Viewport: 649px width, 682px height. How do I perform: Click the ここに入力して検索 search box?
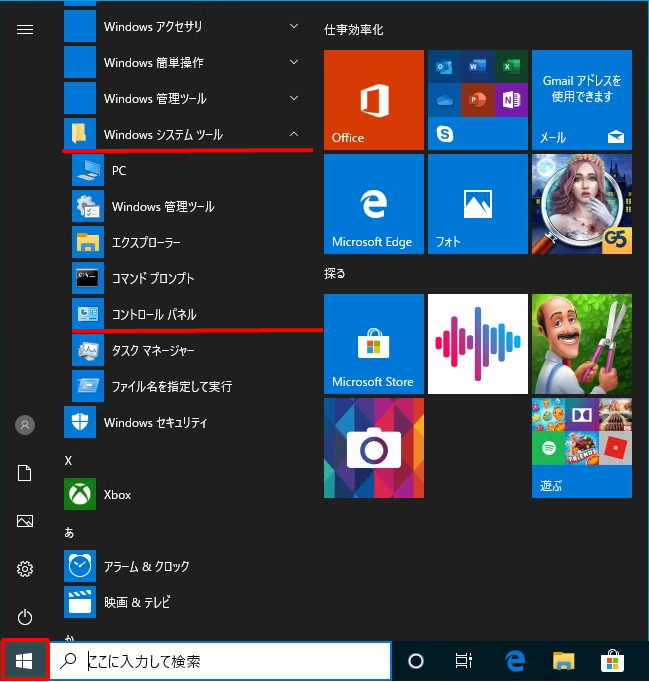click(x=221, y=661)
